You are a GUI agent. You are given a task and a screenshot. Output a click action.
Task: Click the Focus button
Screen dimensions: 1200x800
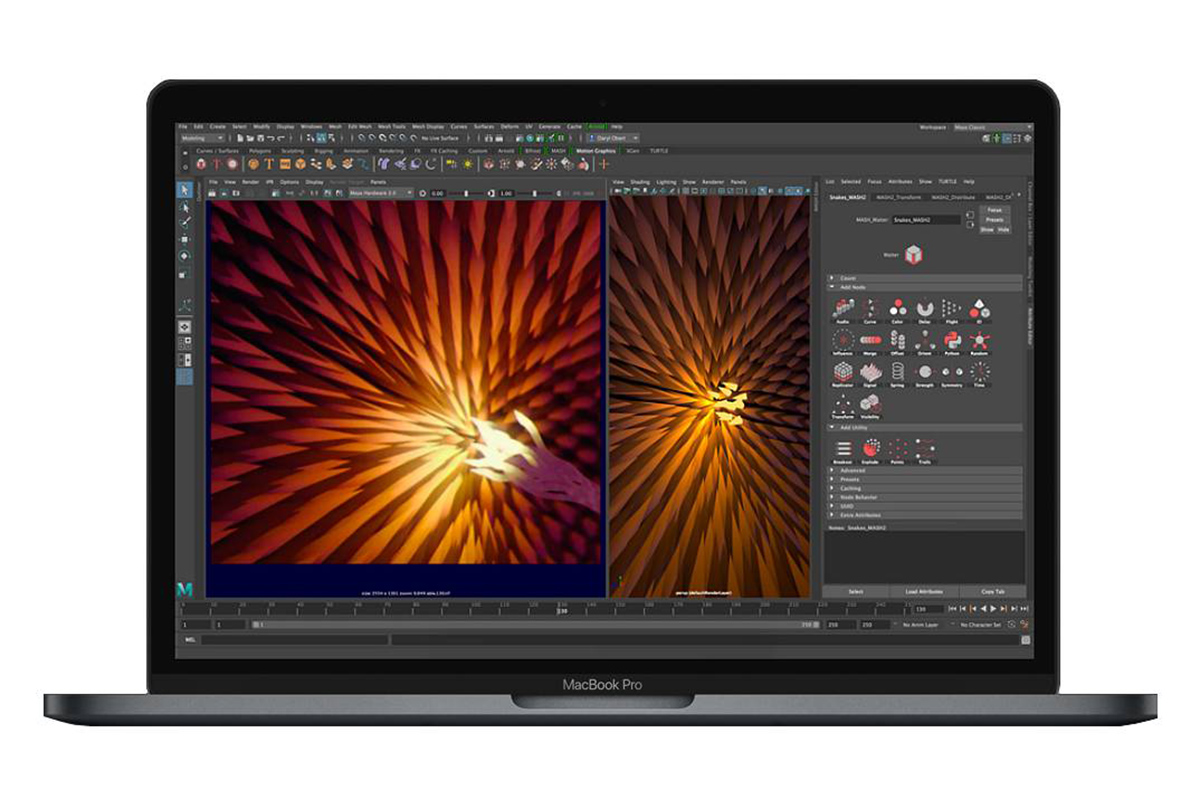point(994,210)
